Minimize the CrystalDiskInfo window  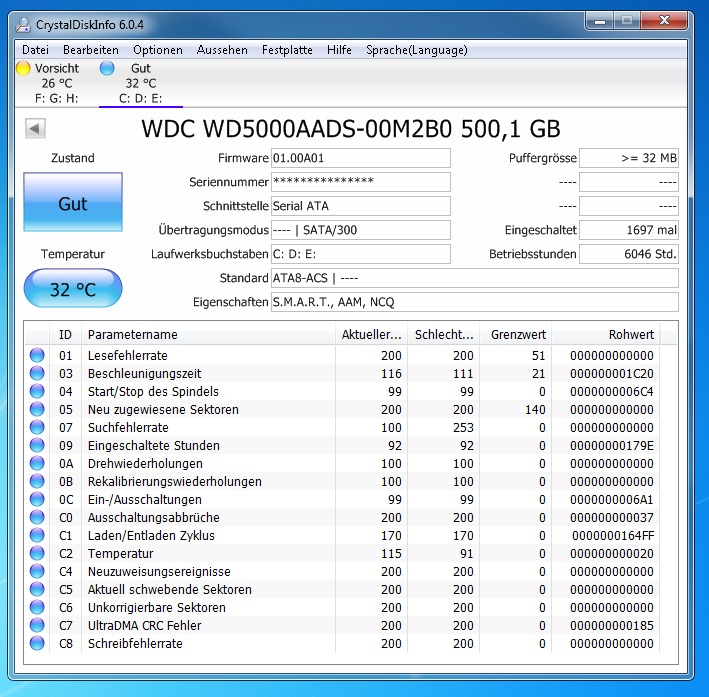point(600,21)
